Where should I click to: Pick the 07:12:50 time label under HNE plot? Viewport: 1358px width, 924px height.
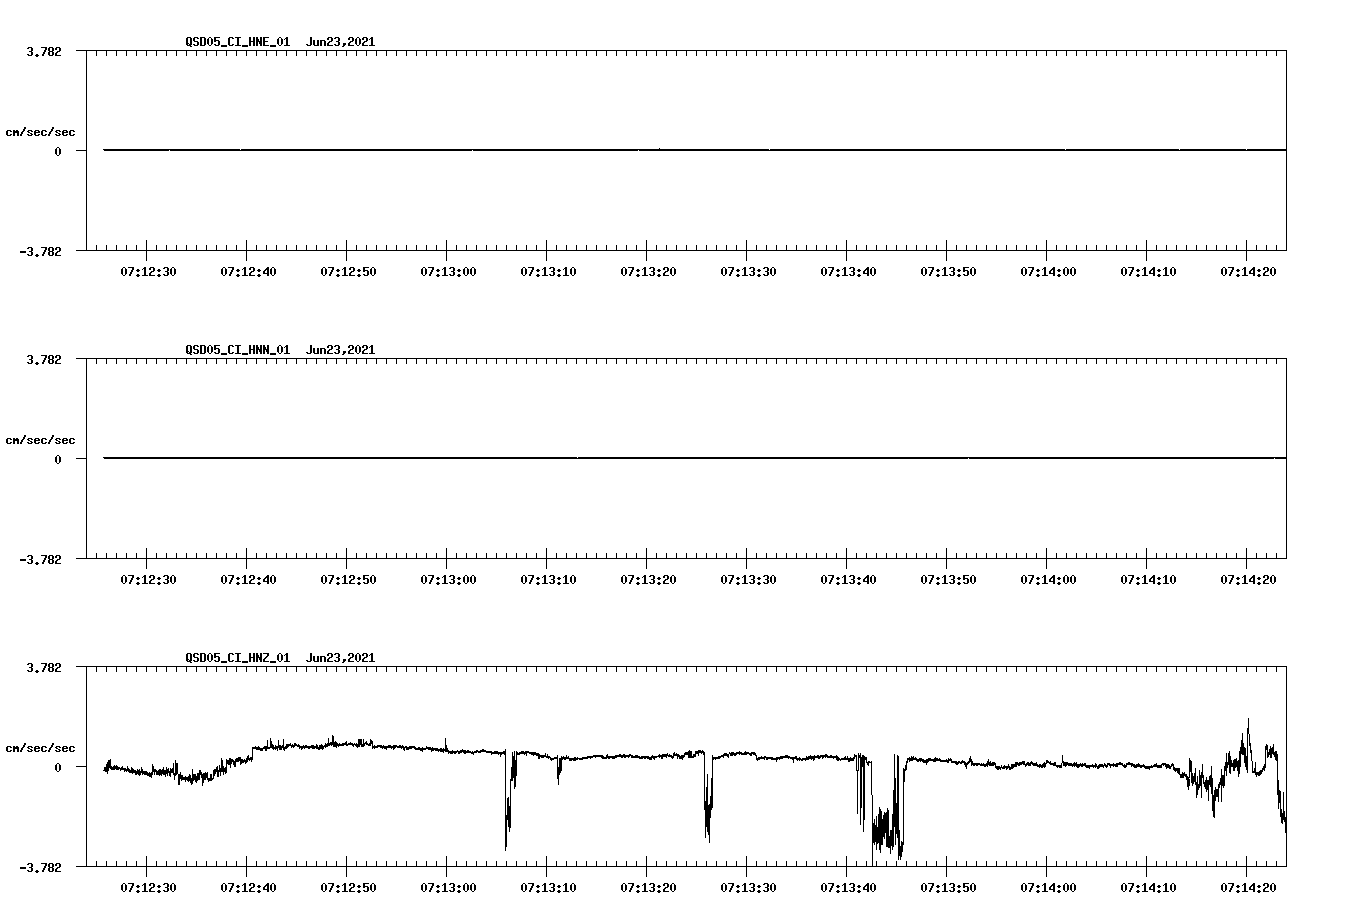348,271
